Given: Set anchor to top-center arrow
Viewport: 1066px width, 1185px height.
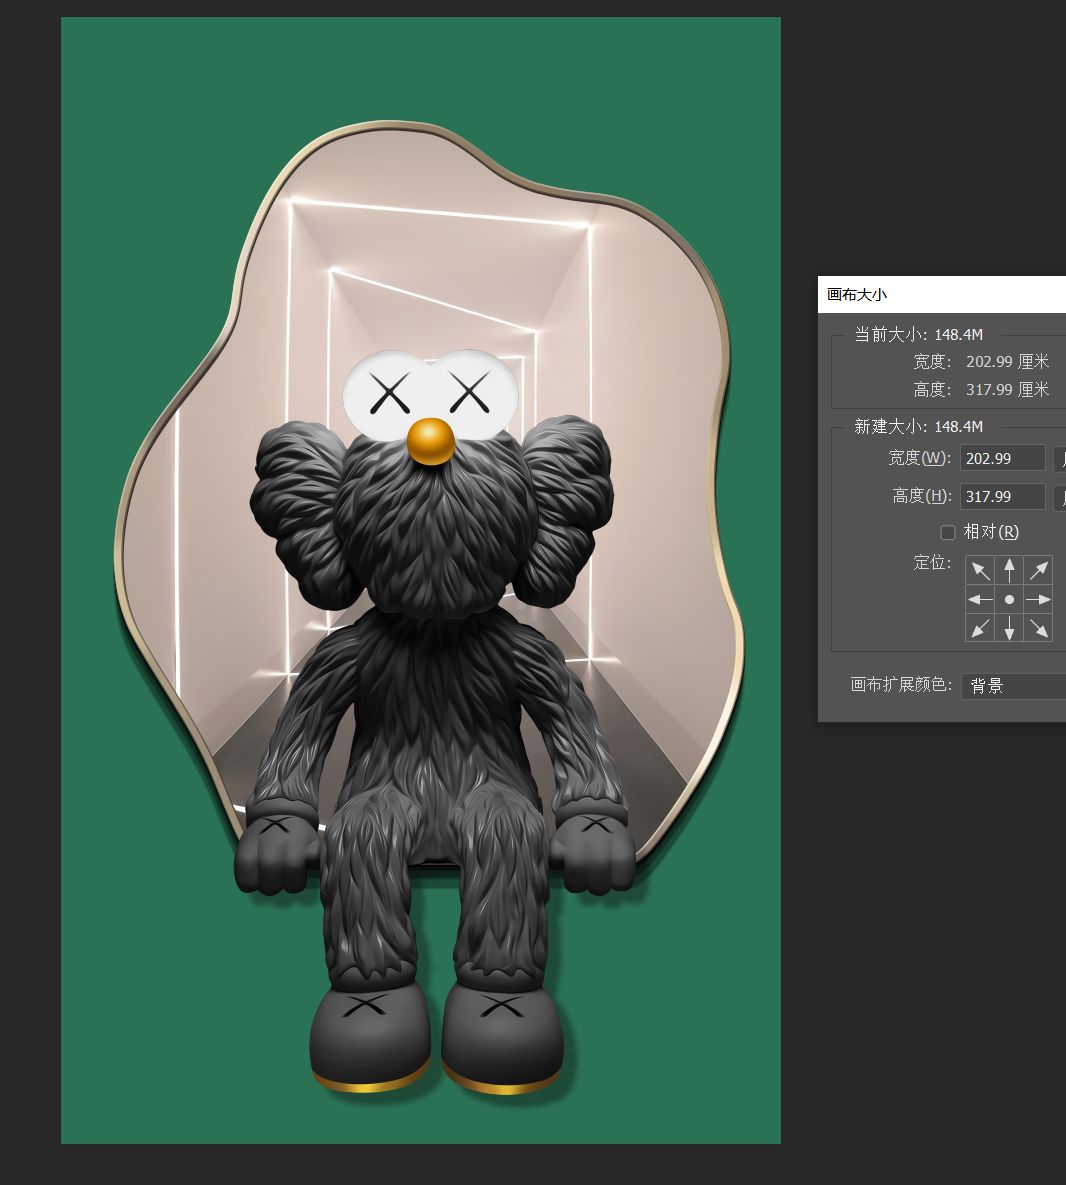Looking at the screenshot, I should pos(1009,571).
